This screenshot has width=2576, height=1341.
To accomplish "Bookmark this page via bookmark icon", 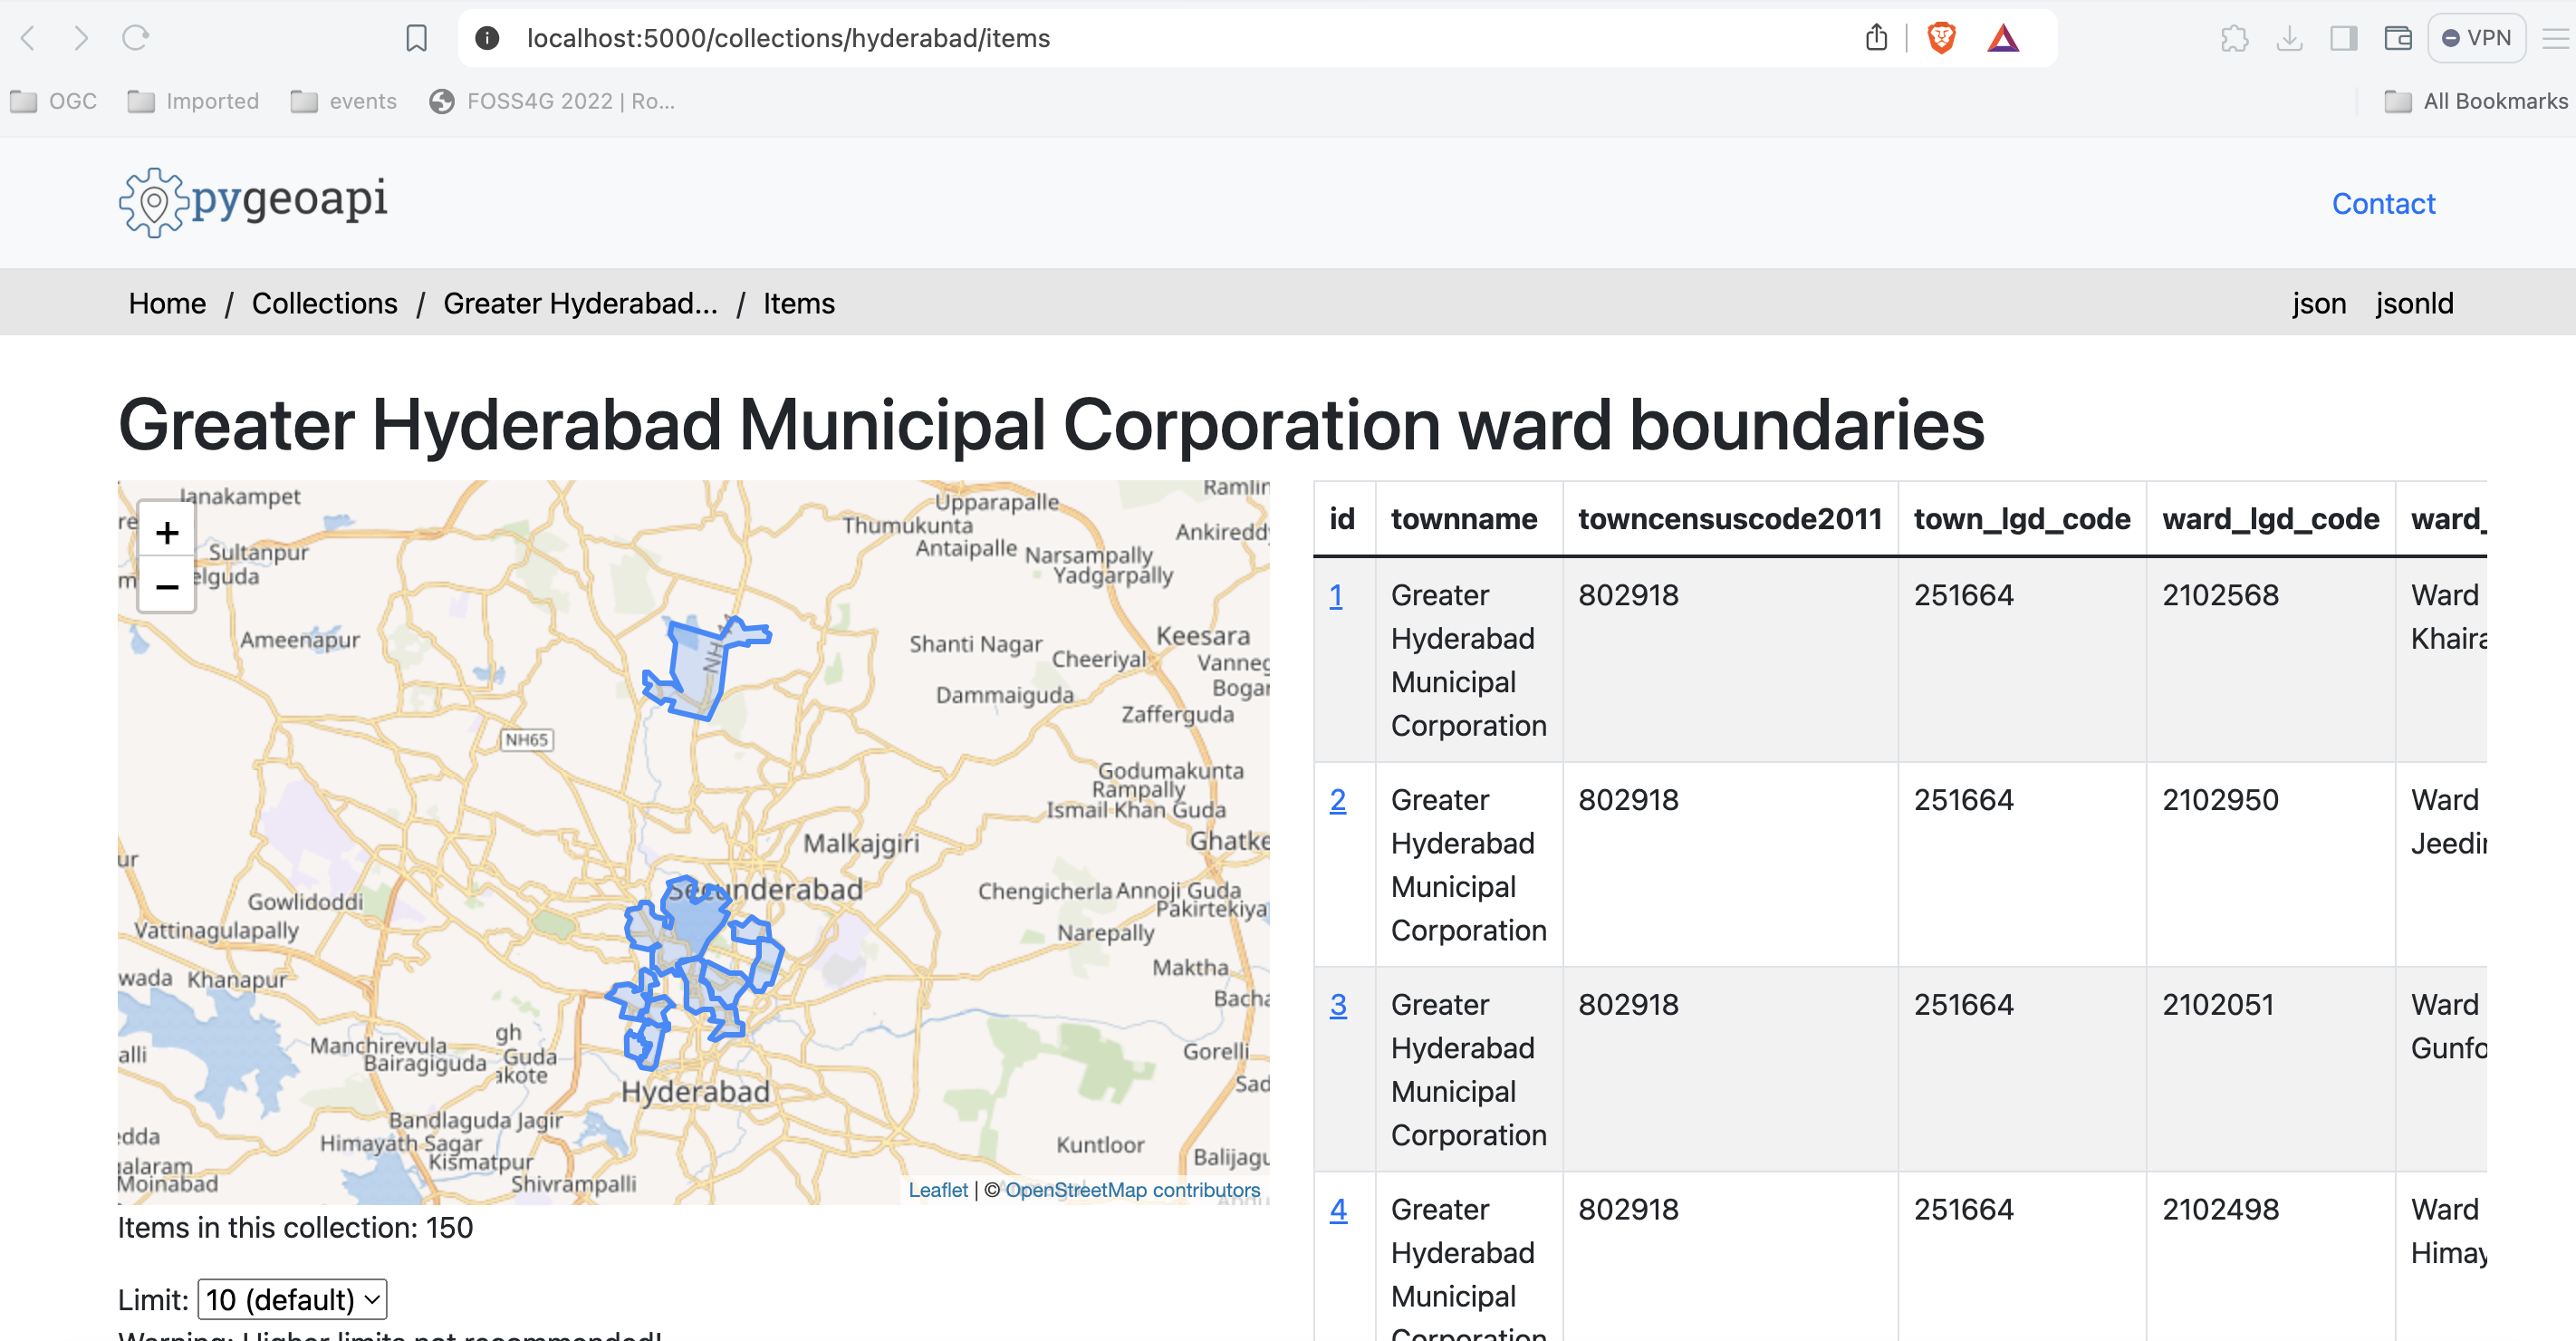I will click(416, 38).
